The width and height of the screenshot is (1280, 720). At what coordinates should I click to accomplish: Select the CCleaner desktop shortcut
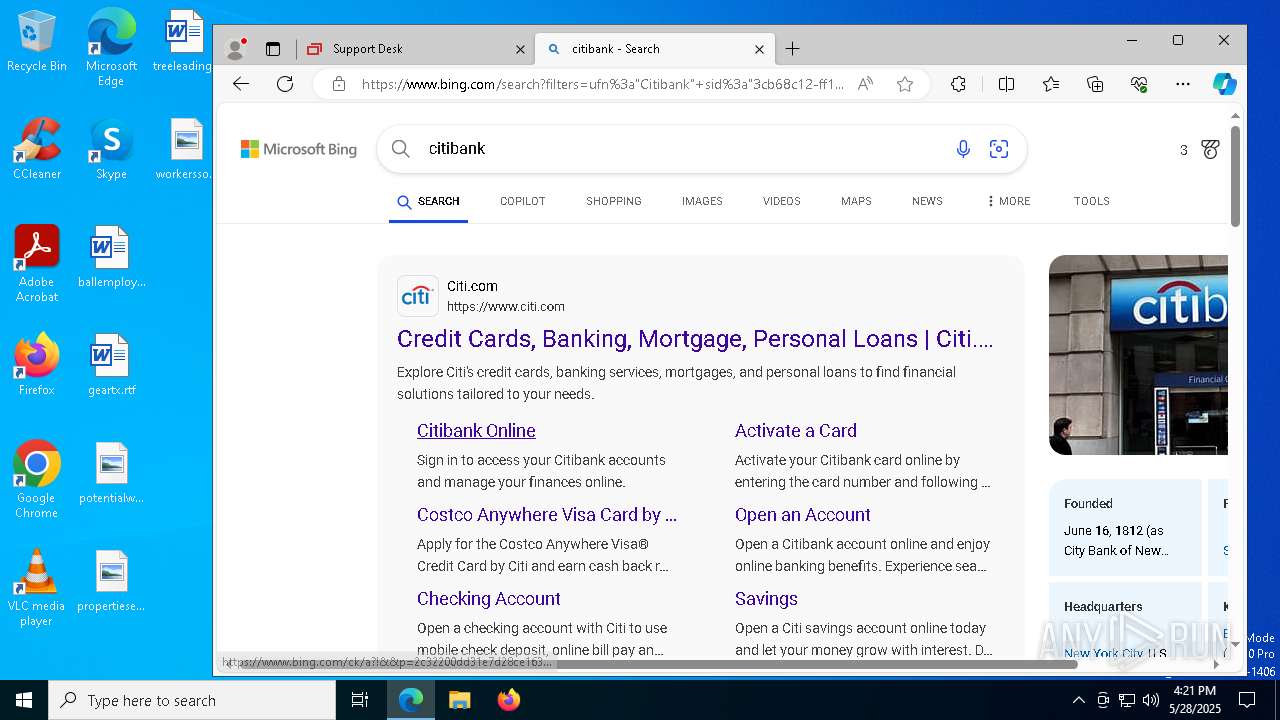(x=37, y=148)
